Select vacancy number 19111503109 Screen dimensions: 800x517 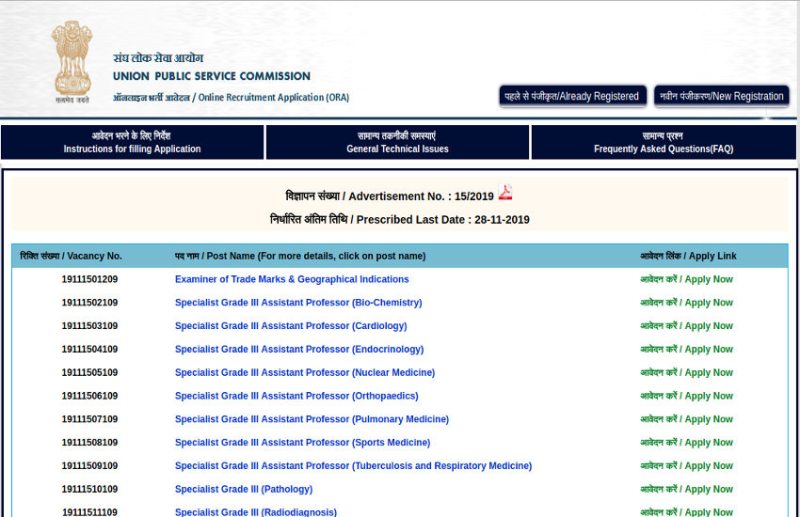point(90,326)
